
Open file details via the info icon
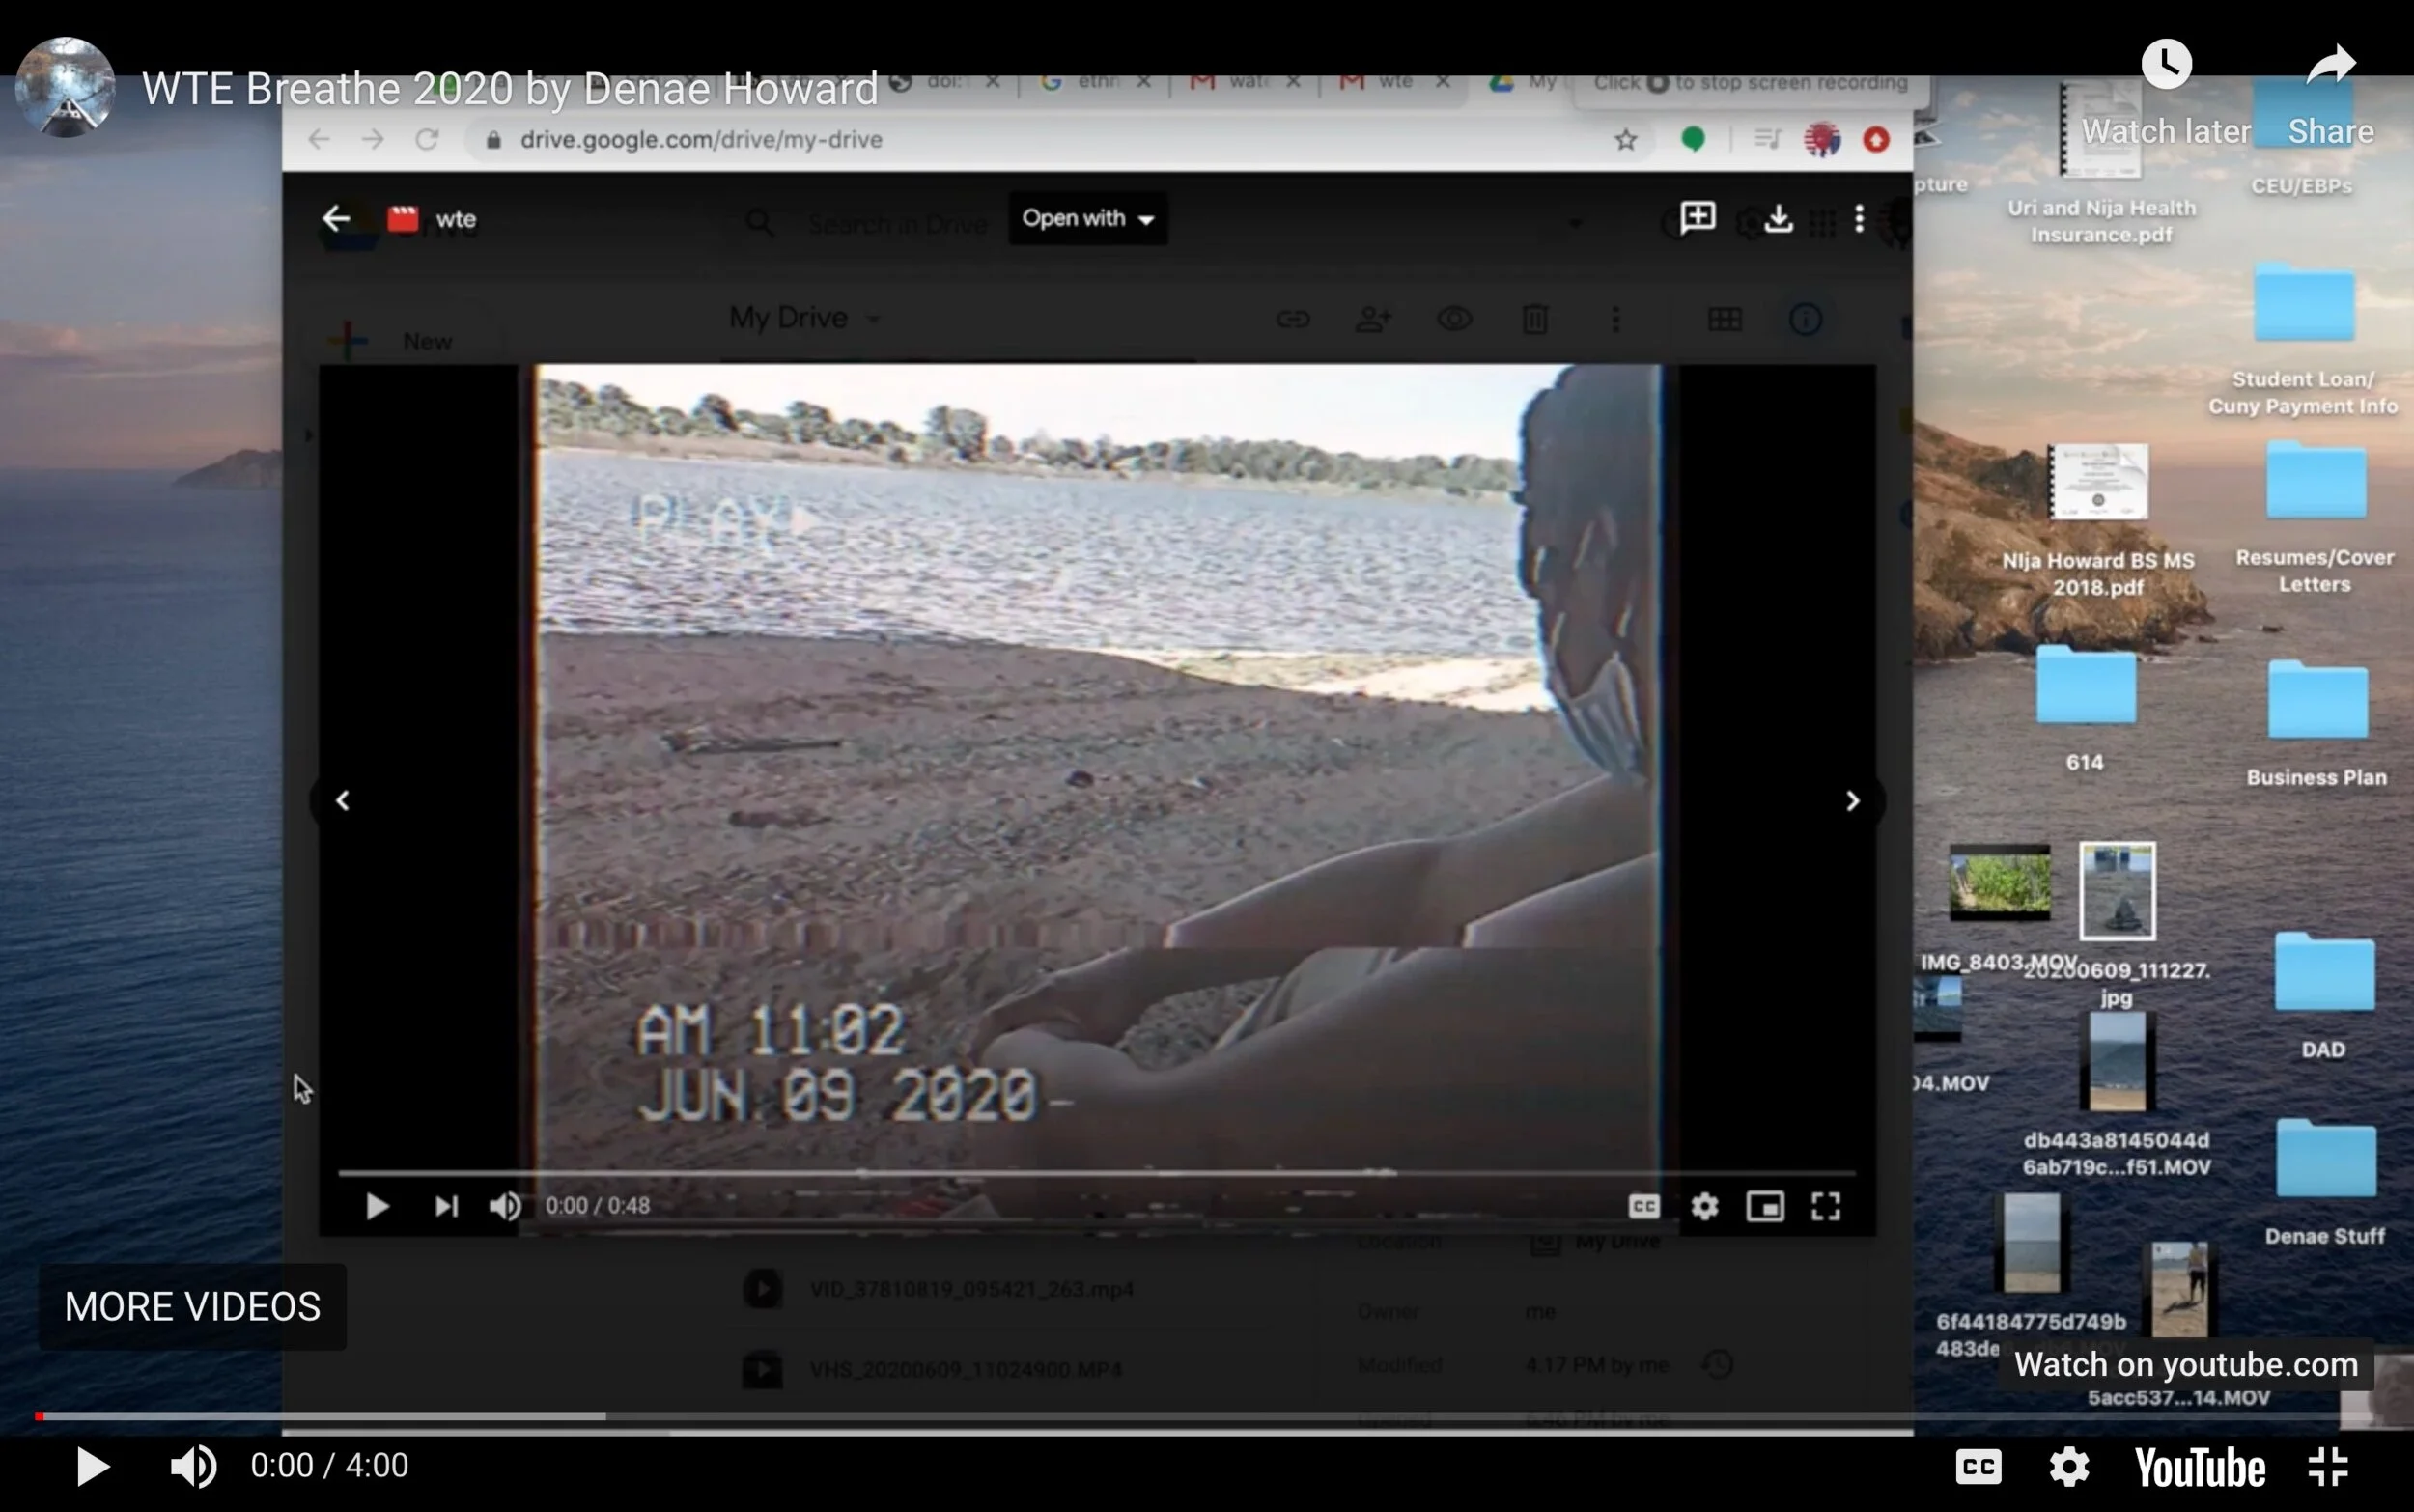(x=1805, y=318)
